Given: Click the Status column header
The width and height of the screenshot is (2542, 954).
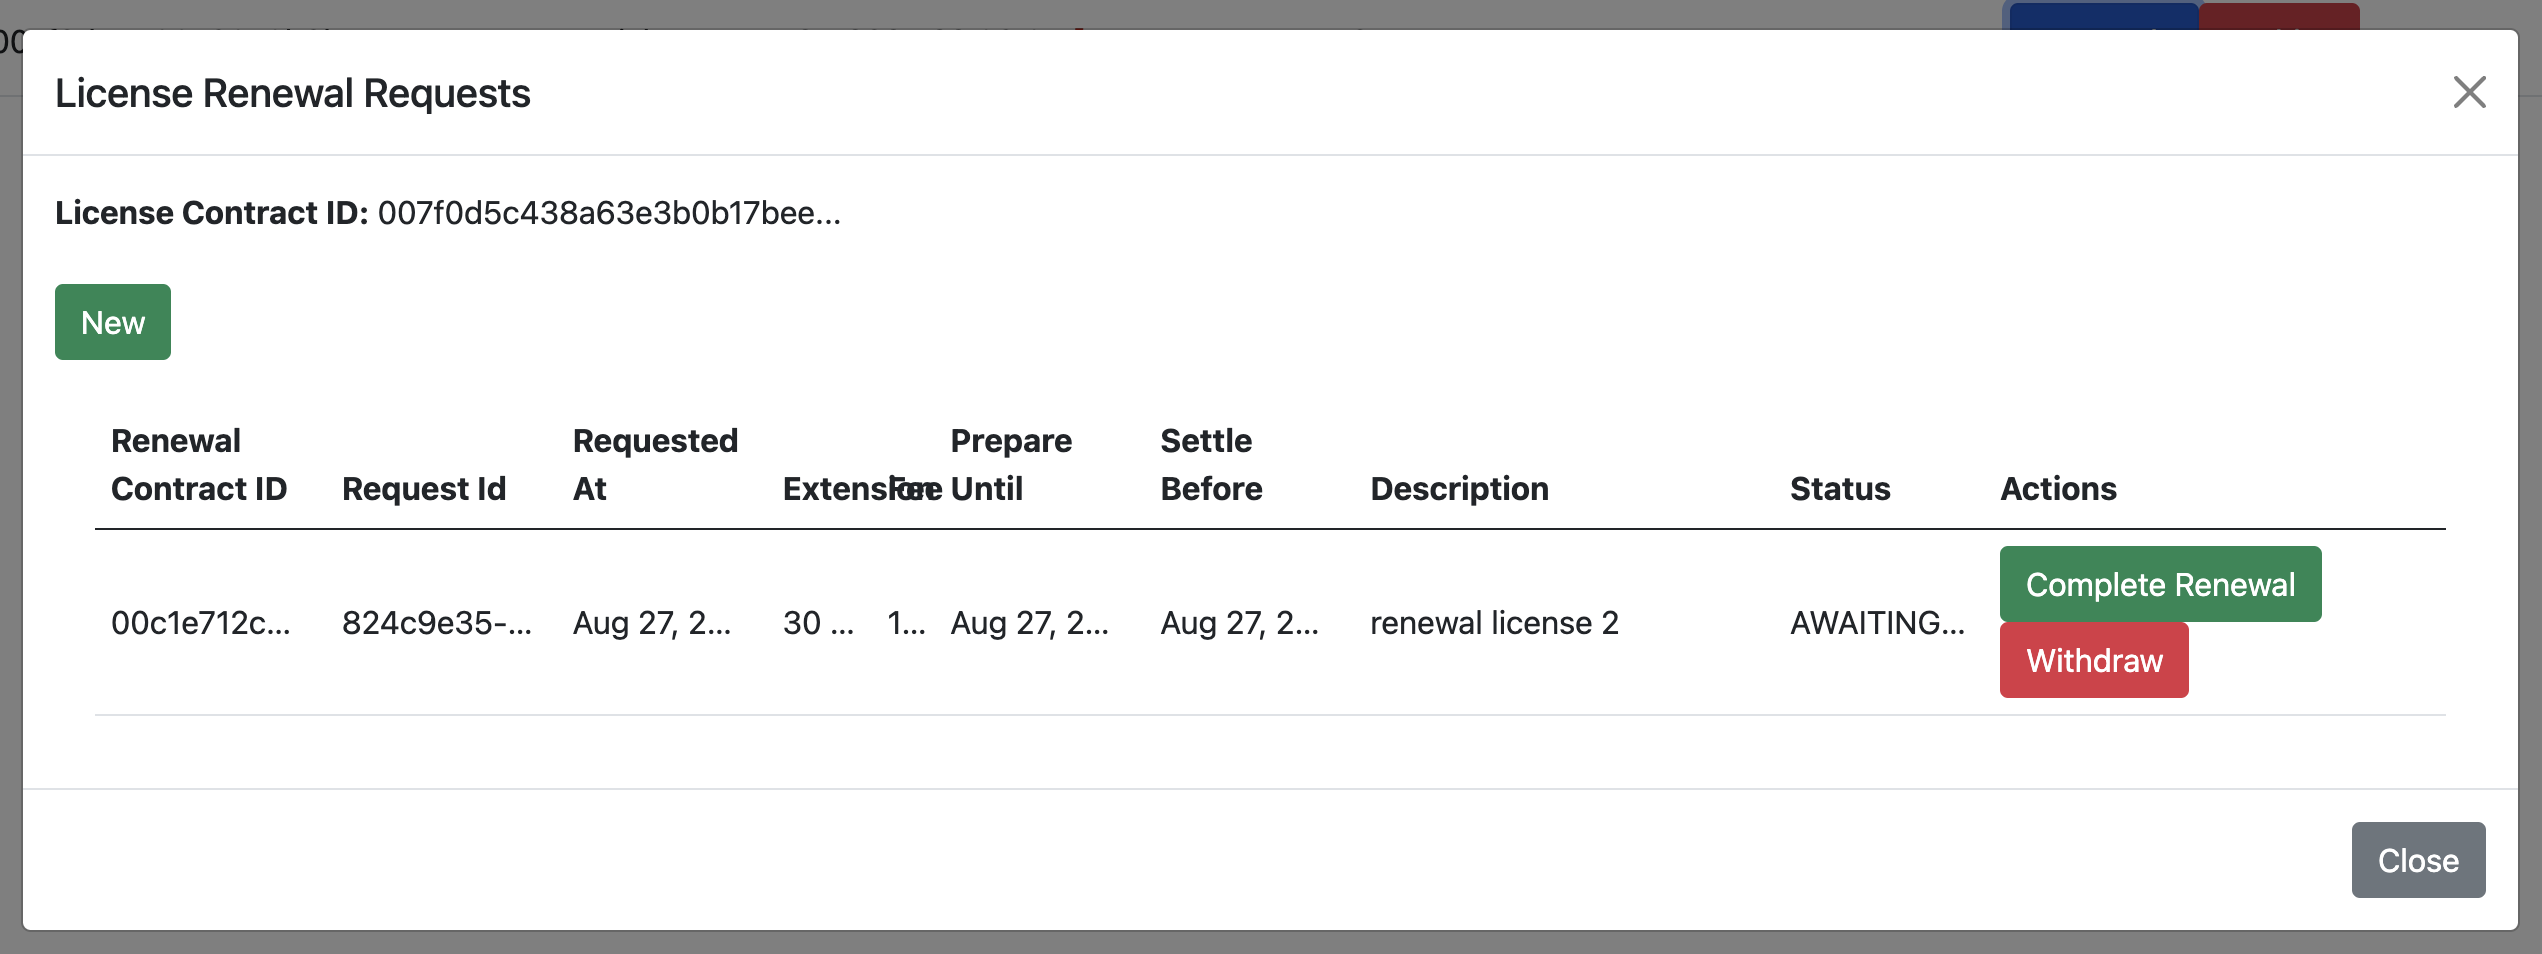Looking at the screenshot, I should click(1840, 489).
